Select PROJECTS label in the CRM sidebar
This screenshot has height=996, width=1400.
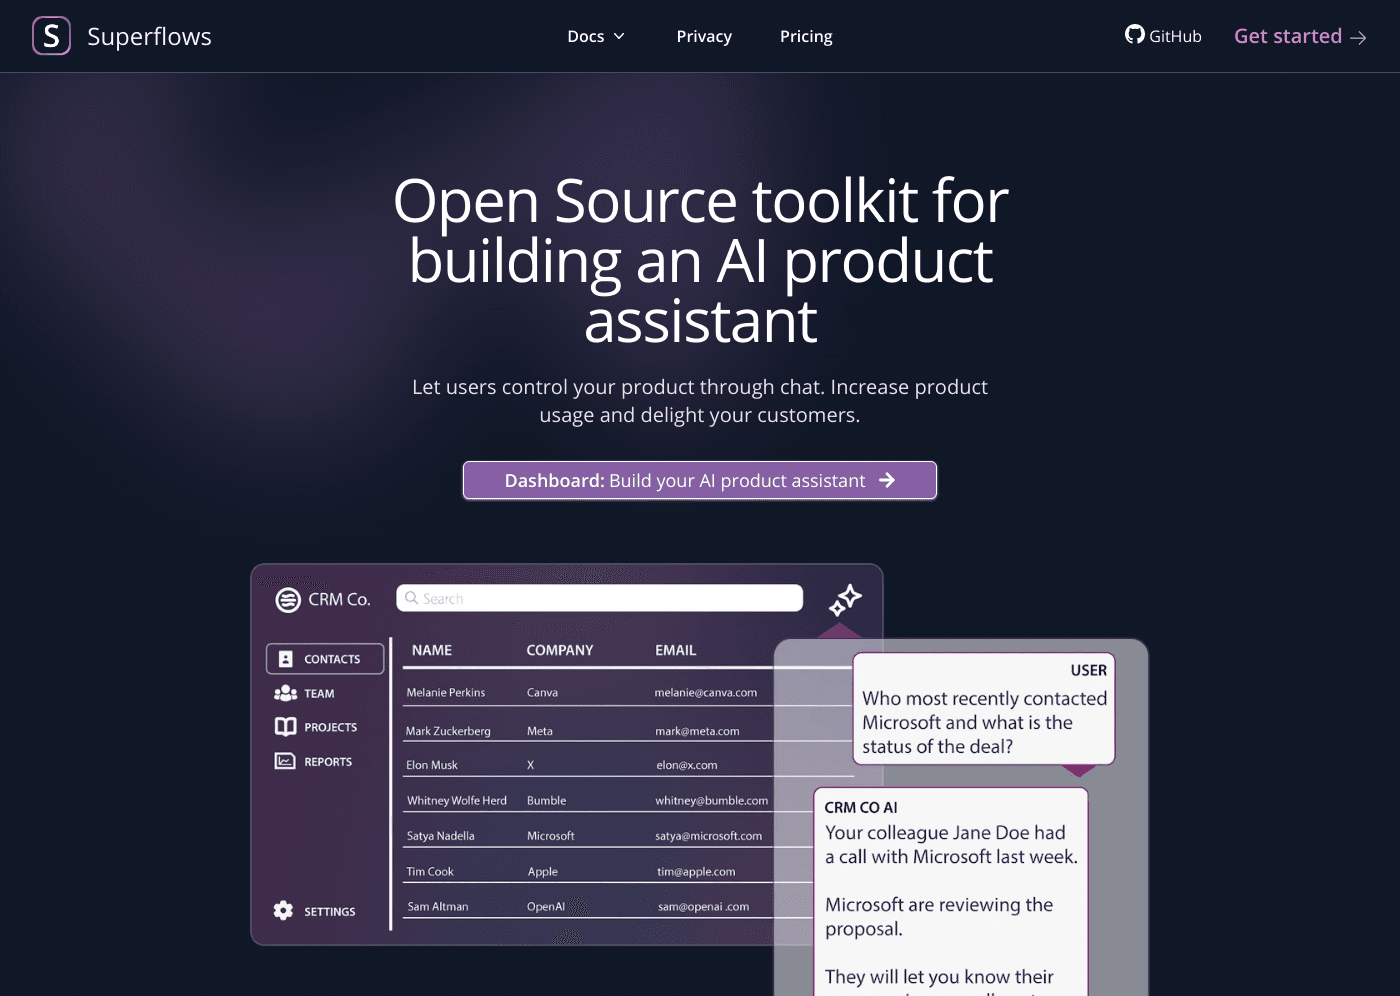coord(331,727)
